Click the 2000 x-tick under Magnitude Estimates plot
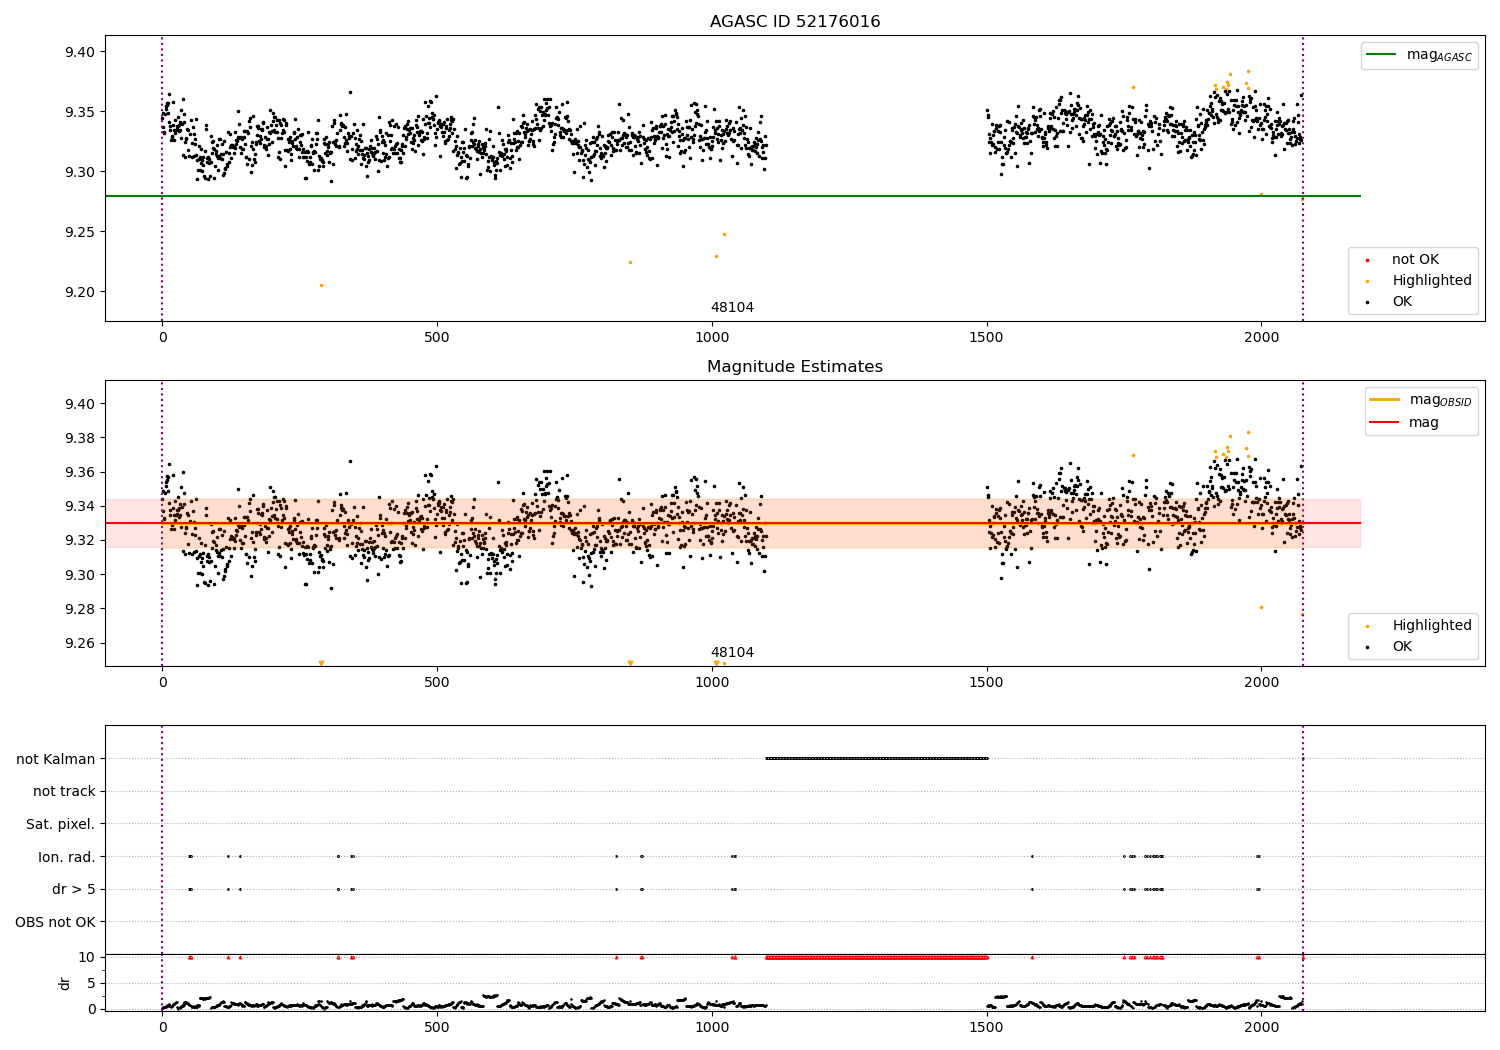 [x=1261, y=682]
